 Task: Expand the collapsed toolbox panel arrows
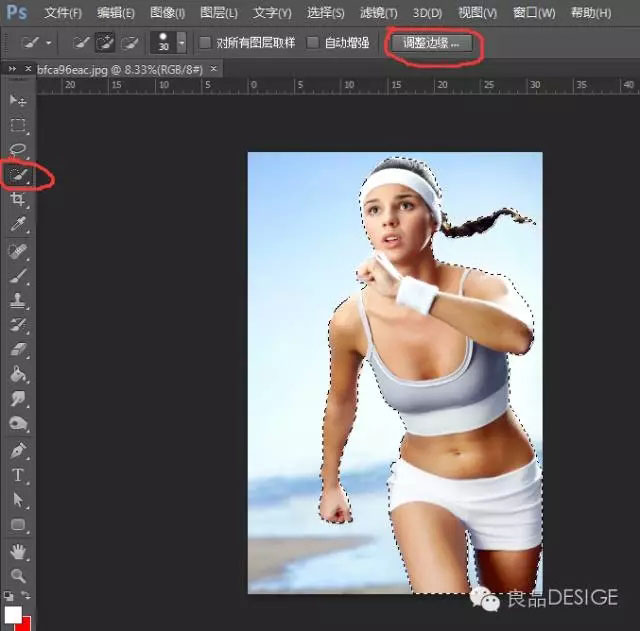point(12,69)
